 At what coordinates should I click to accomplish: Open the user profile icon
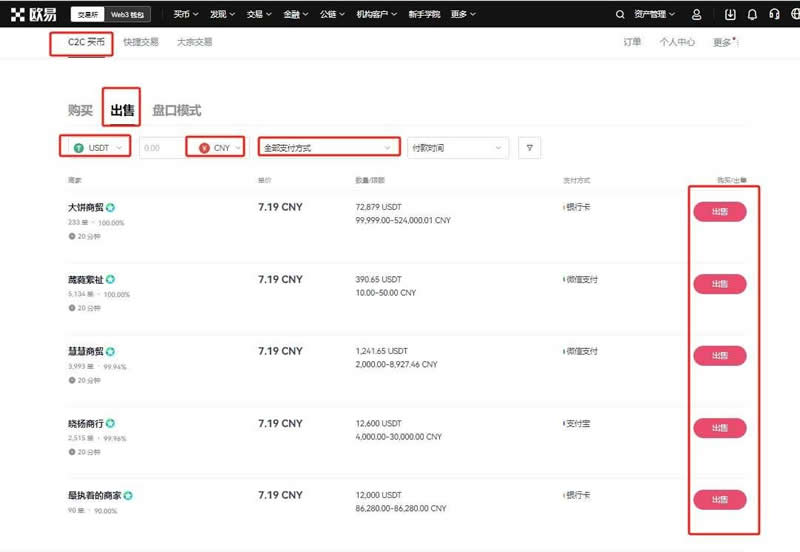[x=696, y=15]
